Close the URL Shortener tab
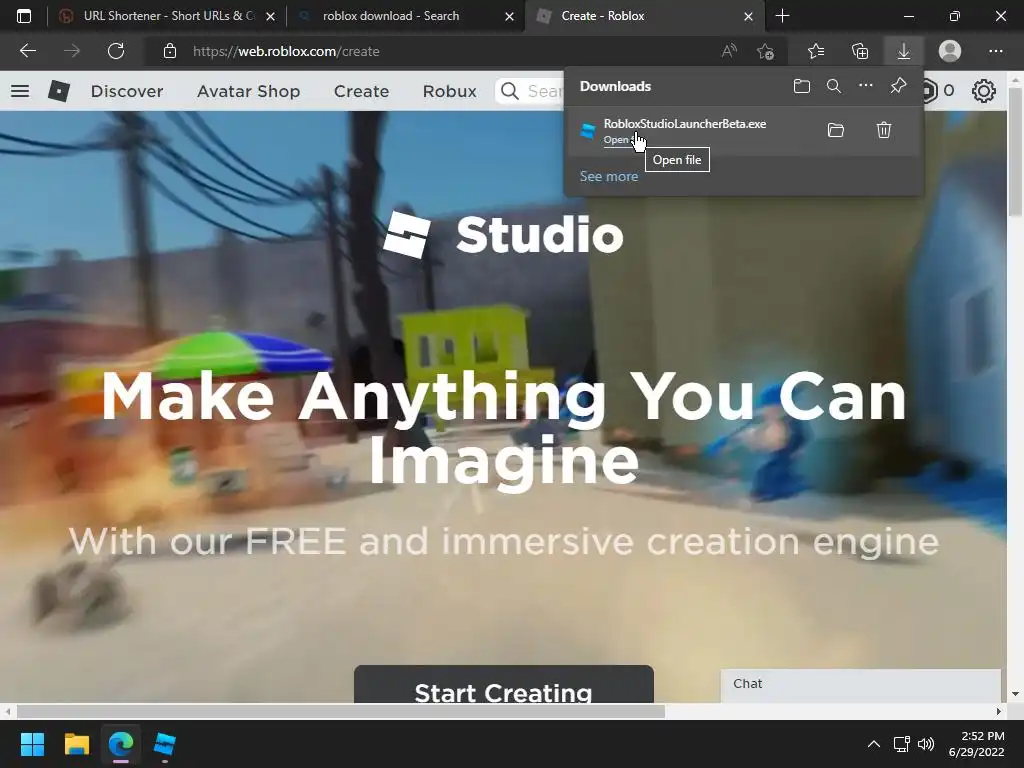This screenshot has width=1024, height=768. point(270,16)
